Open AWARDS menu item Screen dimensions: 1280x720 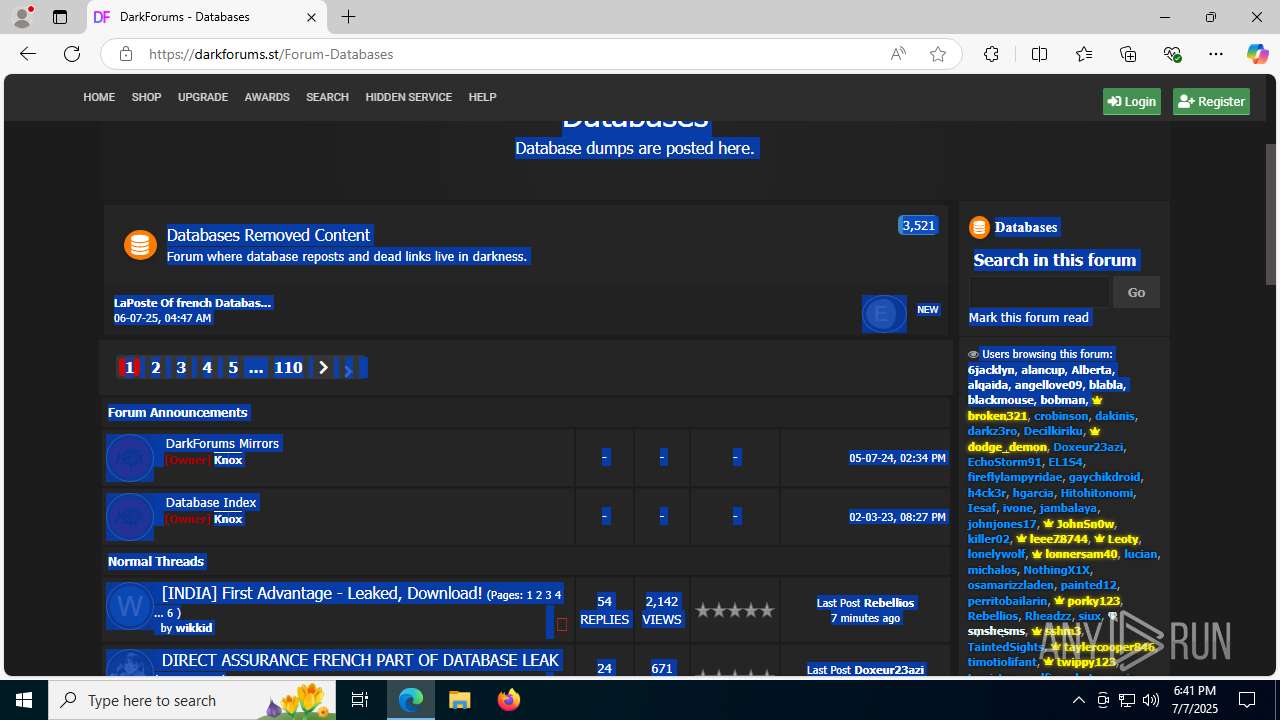click(x=267, y=97)
